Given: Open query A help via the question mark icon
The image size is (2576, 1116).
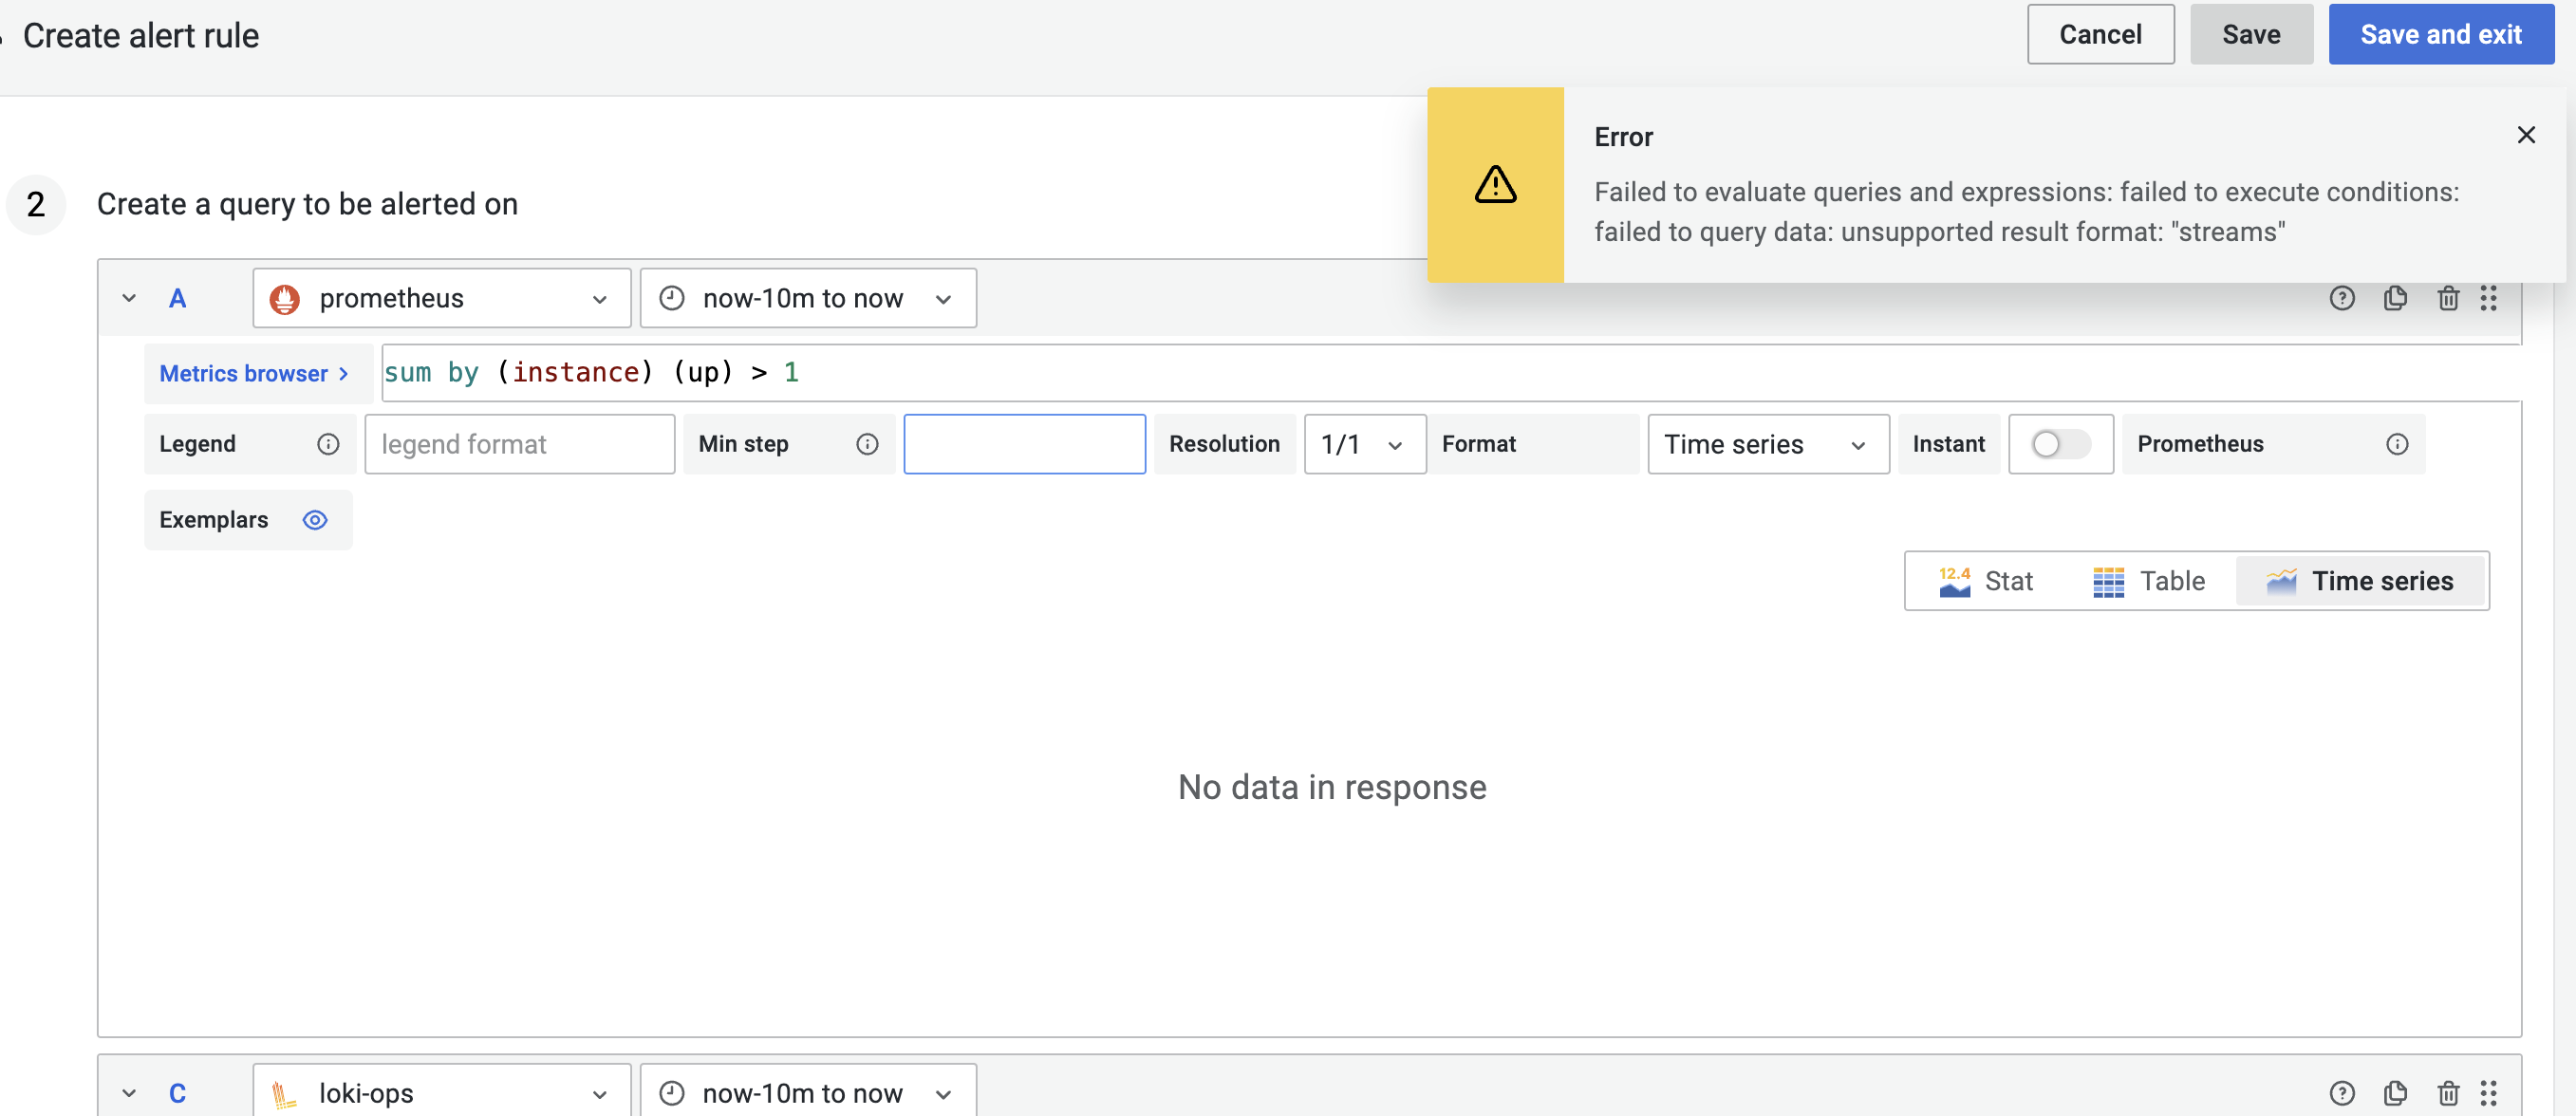Looking at the screenshot, I should (2342, 297).
